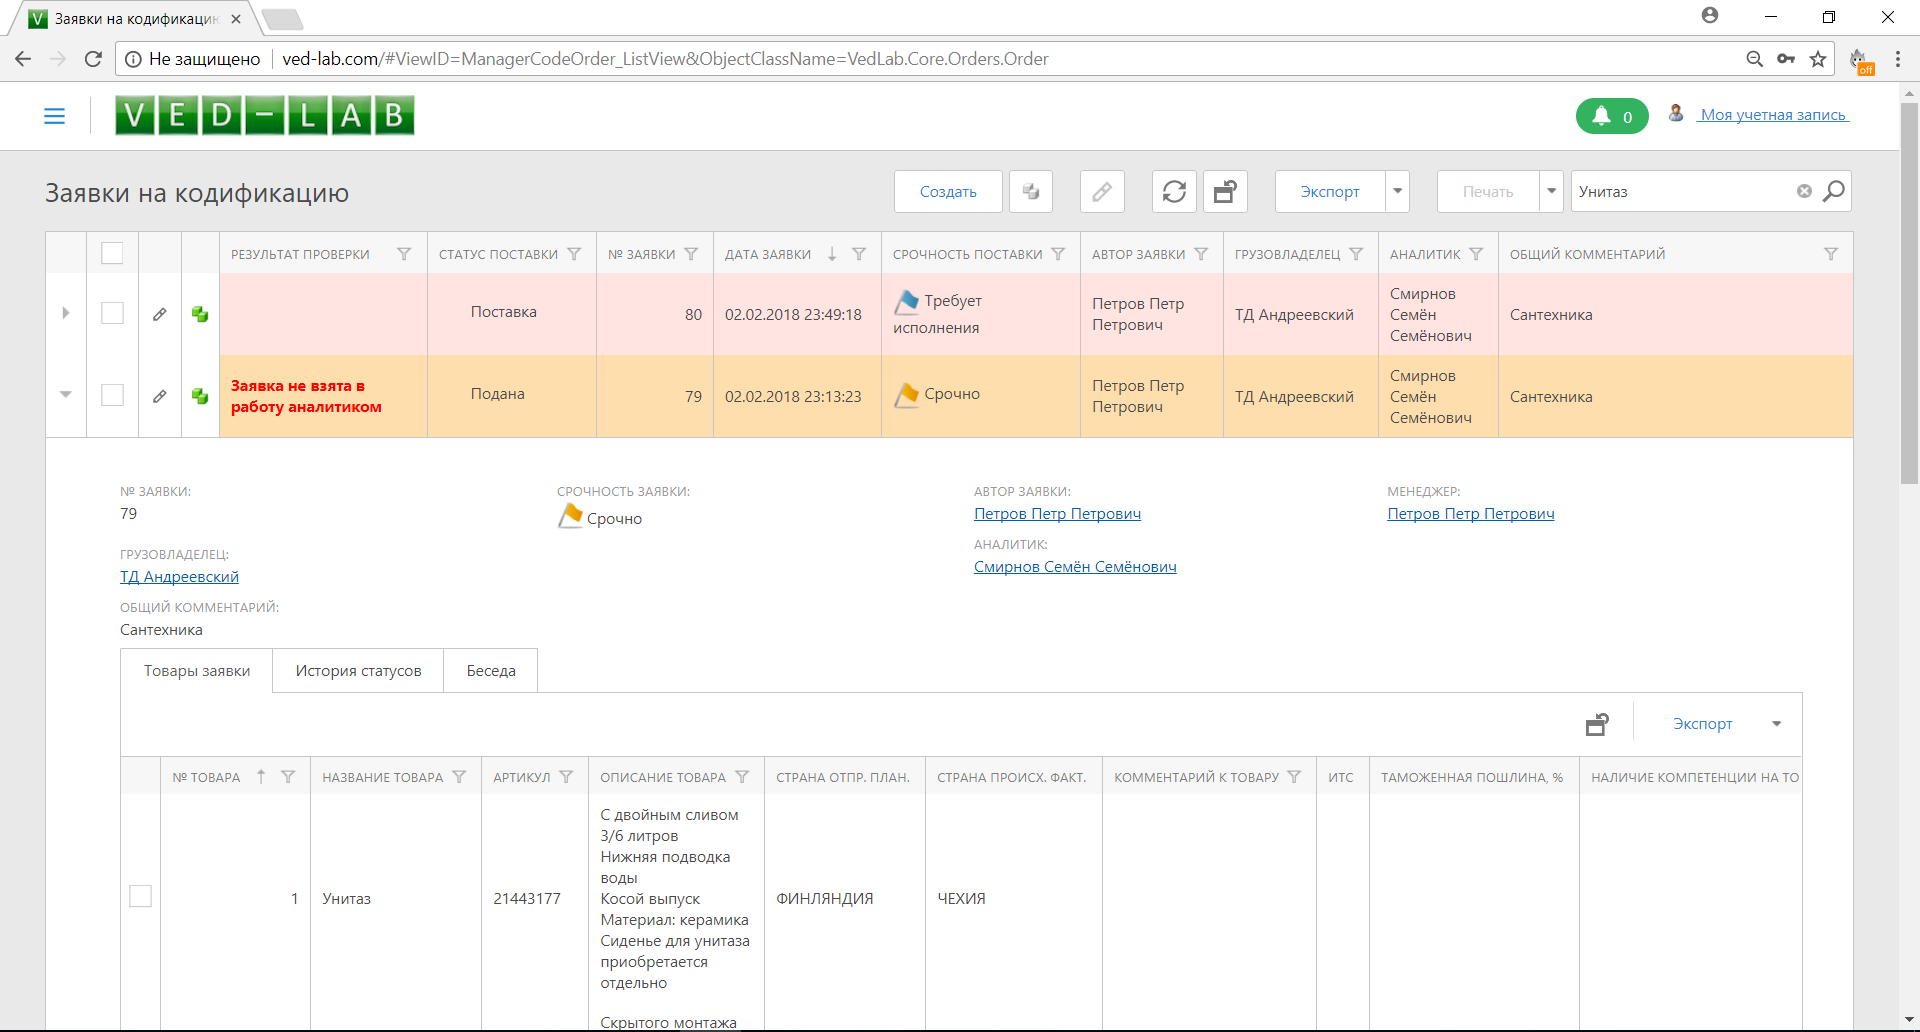The image size is (1920, 1032).
Task: Filter the Статус поставки column
Action: click(x=574, y=254)
